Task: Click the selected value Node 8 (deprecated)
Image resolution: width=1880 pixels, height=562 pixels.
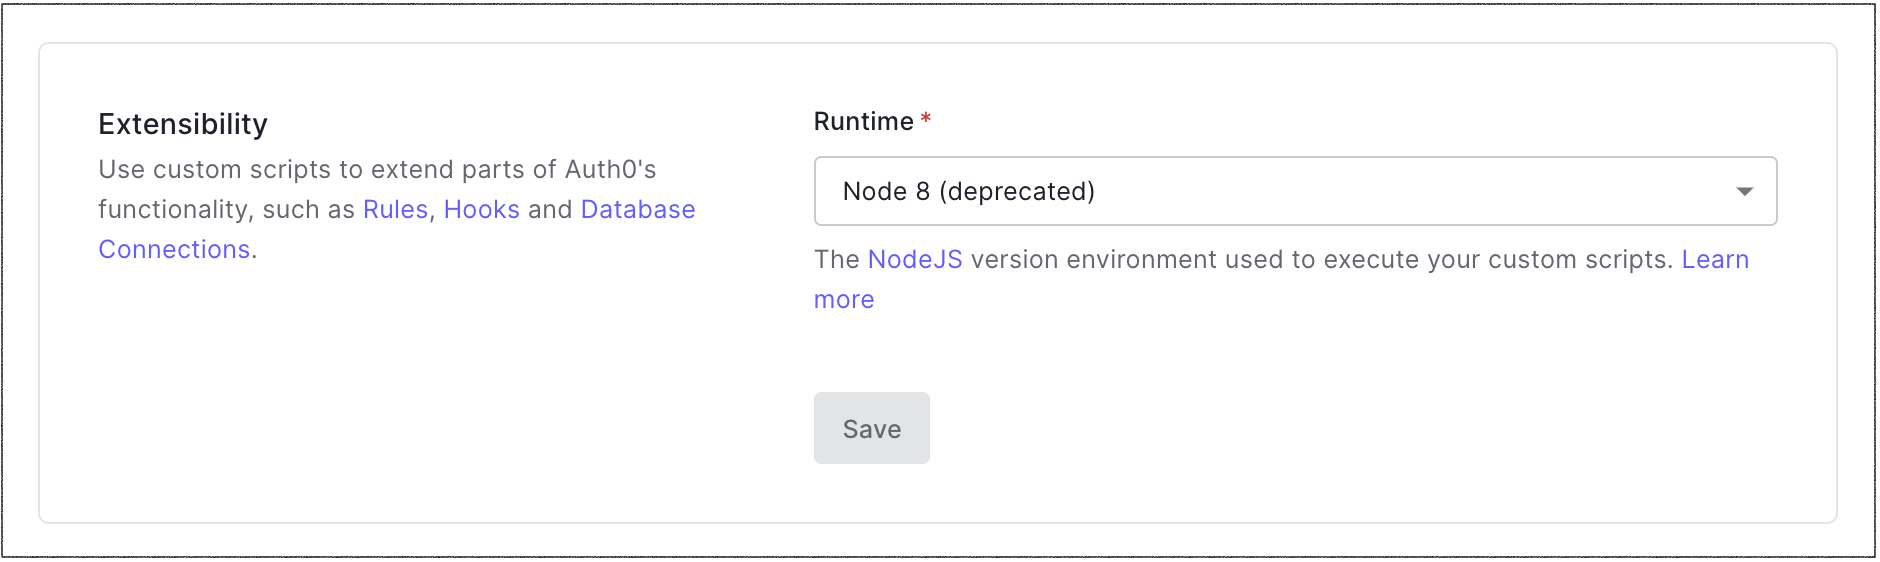Action: tap(968, 191)
